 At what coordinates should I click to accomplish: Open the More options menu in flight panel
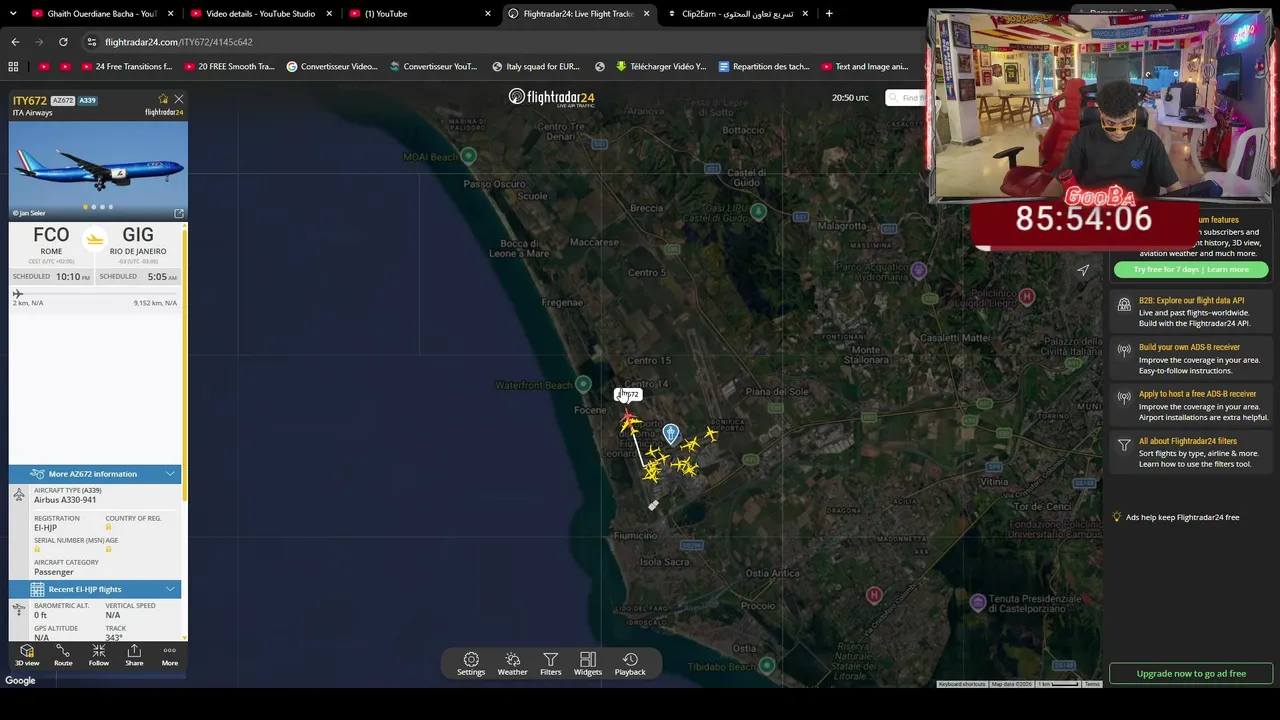coord(170,656)
